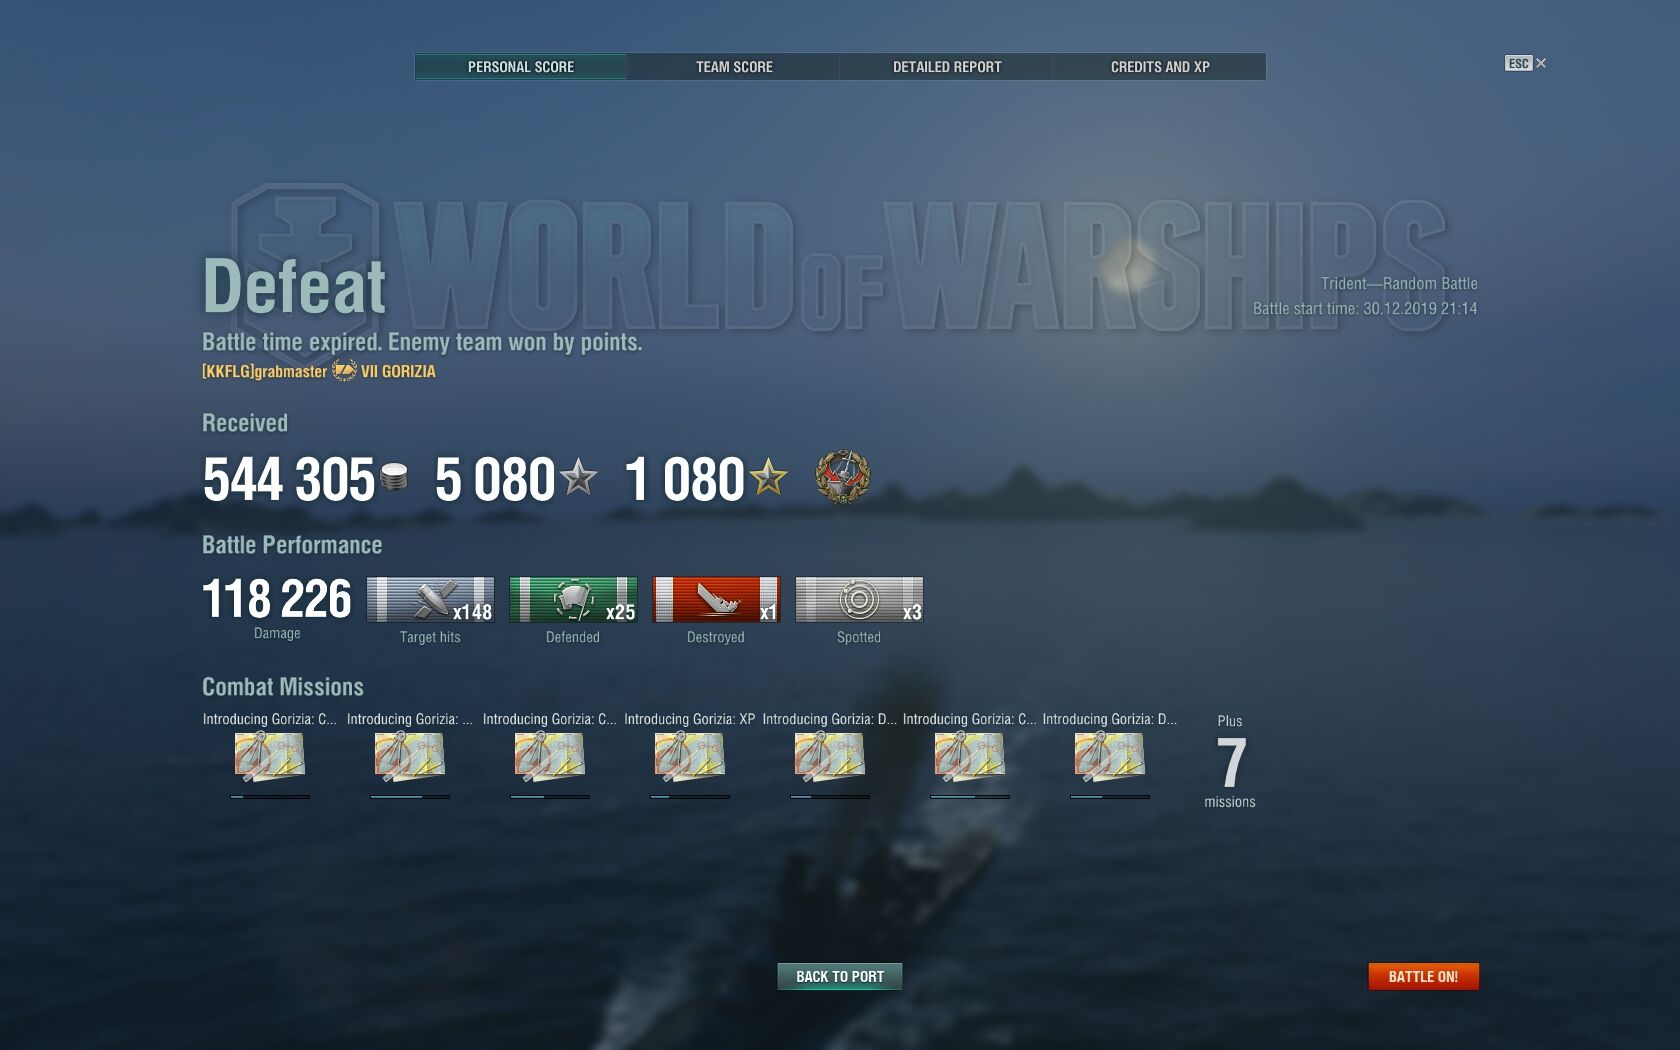Click the red Destroyed ribbon icon
The height and width of the screenshot is (1050, 1680).
click(716, 600)
